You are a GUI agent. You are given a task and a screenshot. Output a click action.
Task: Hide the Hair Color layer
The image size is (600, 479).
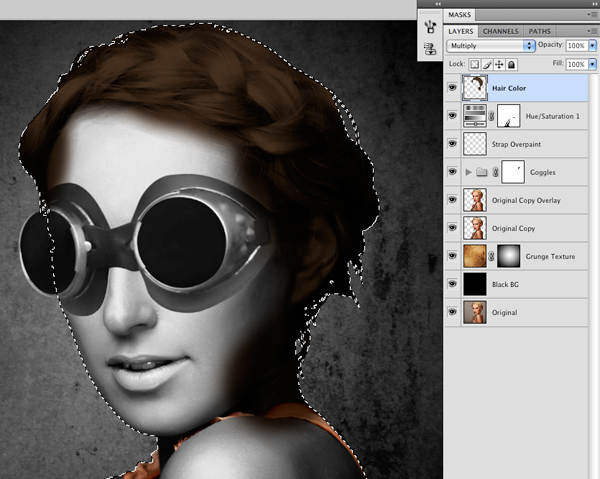click(452, 88)
